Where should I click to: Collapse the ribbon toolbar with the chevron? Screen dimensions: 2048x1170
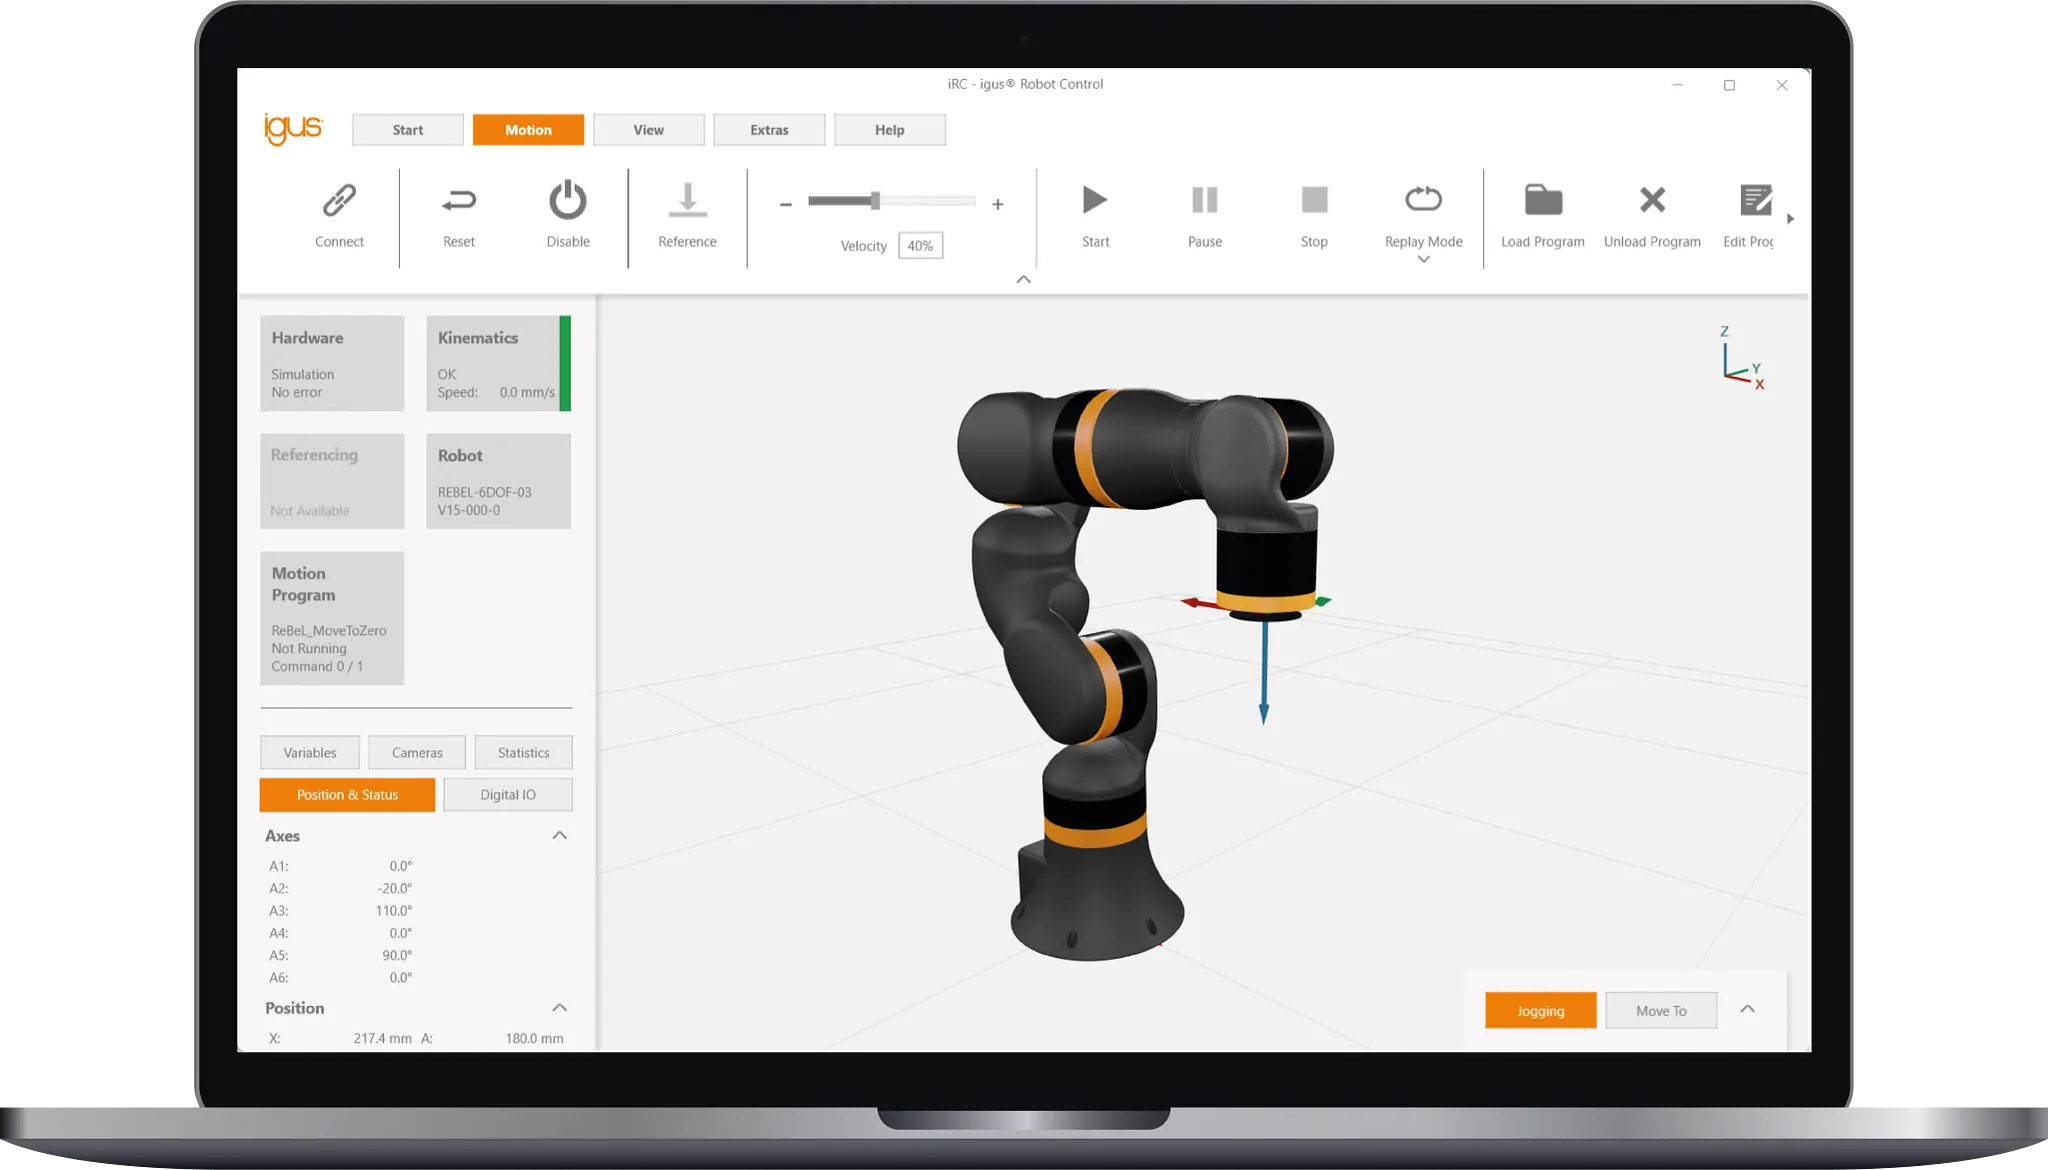[1023, 279]
